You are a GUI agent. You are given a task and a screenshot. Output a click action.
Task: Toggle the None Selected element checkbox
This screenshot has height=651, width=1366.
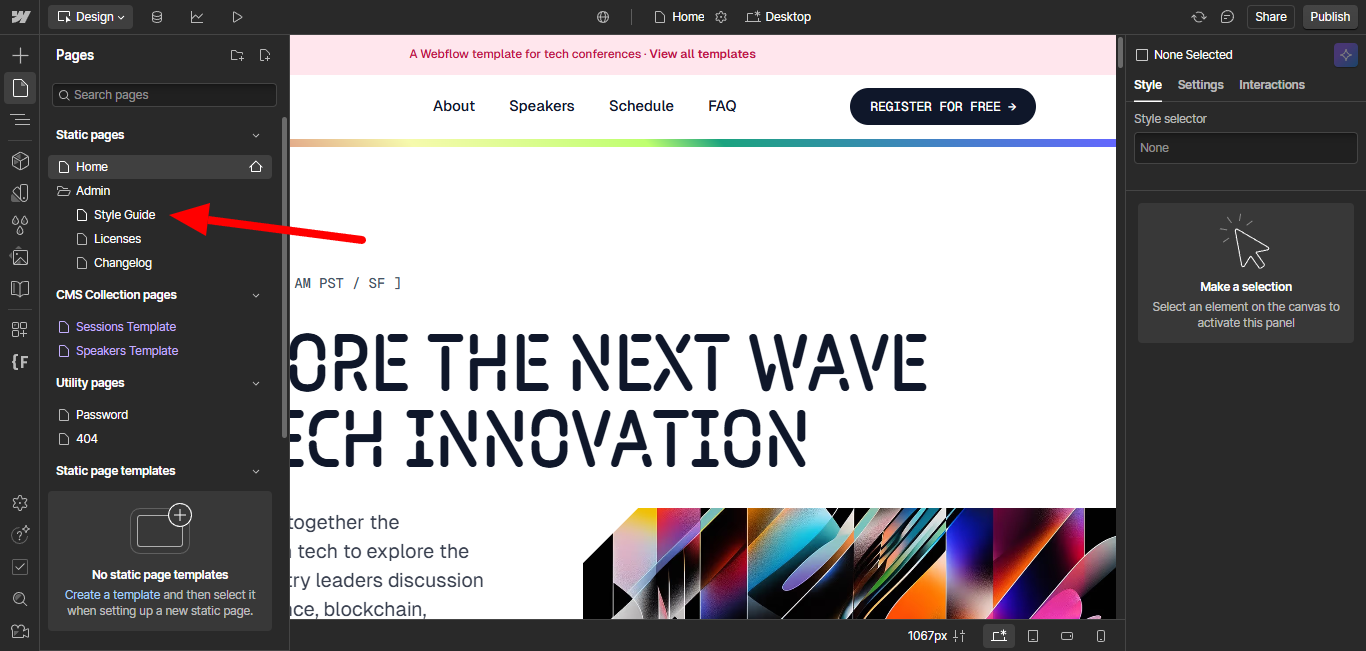point(1142,55)
